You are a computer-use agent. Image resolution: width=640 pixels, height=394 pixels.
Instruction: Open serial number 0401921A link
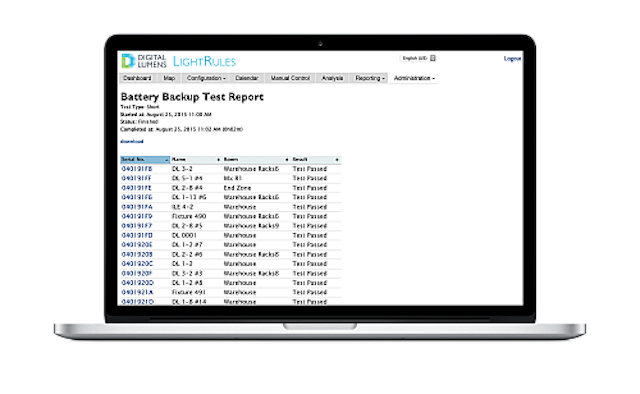click(x=138, y=292)
